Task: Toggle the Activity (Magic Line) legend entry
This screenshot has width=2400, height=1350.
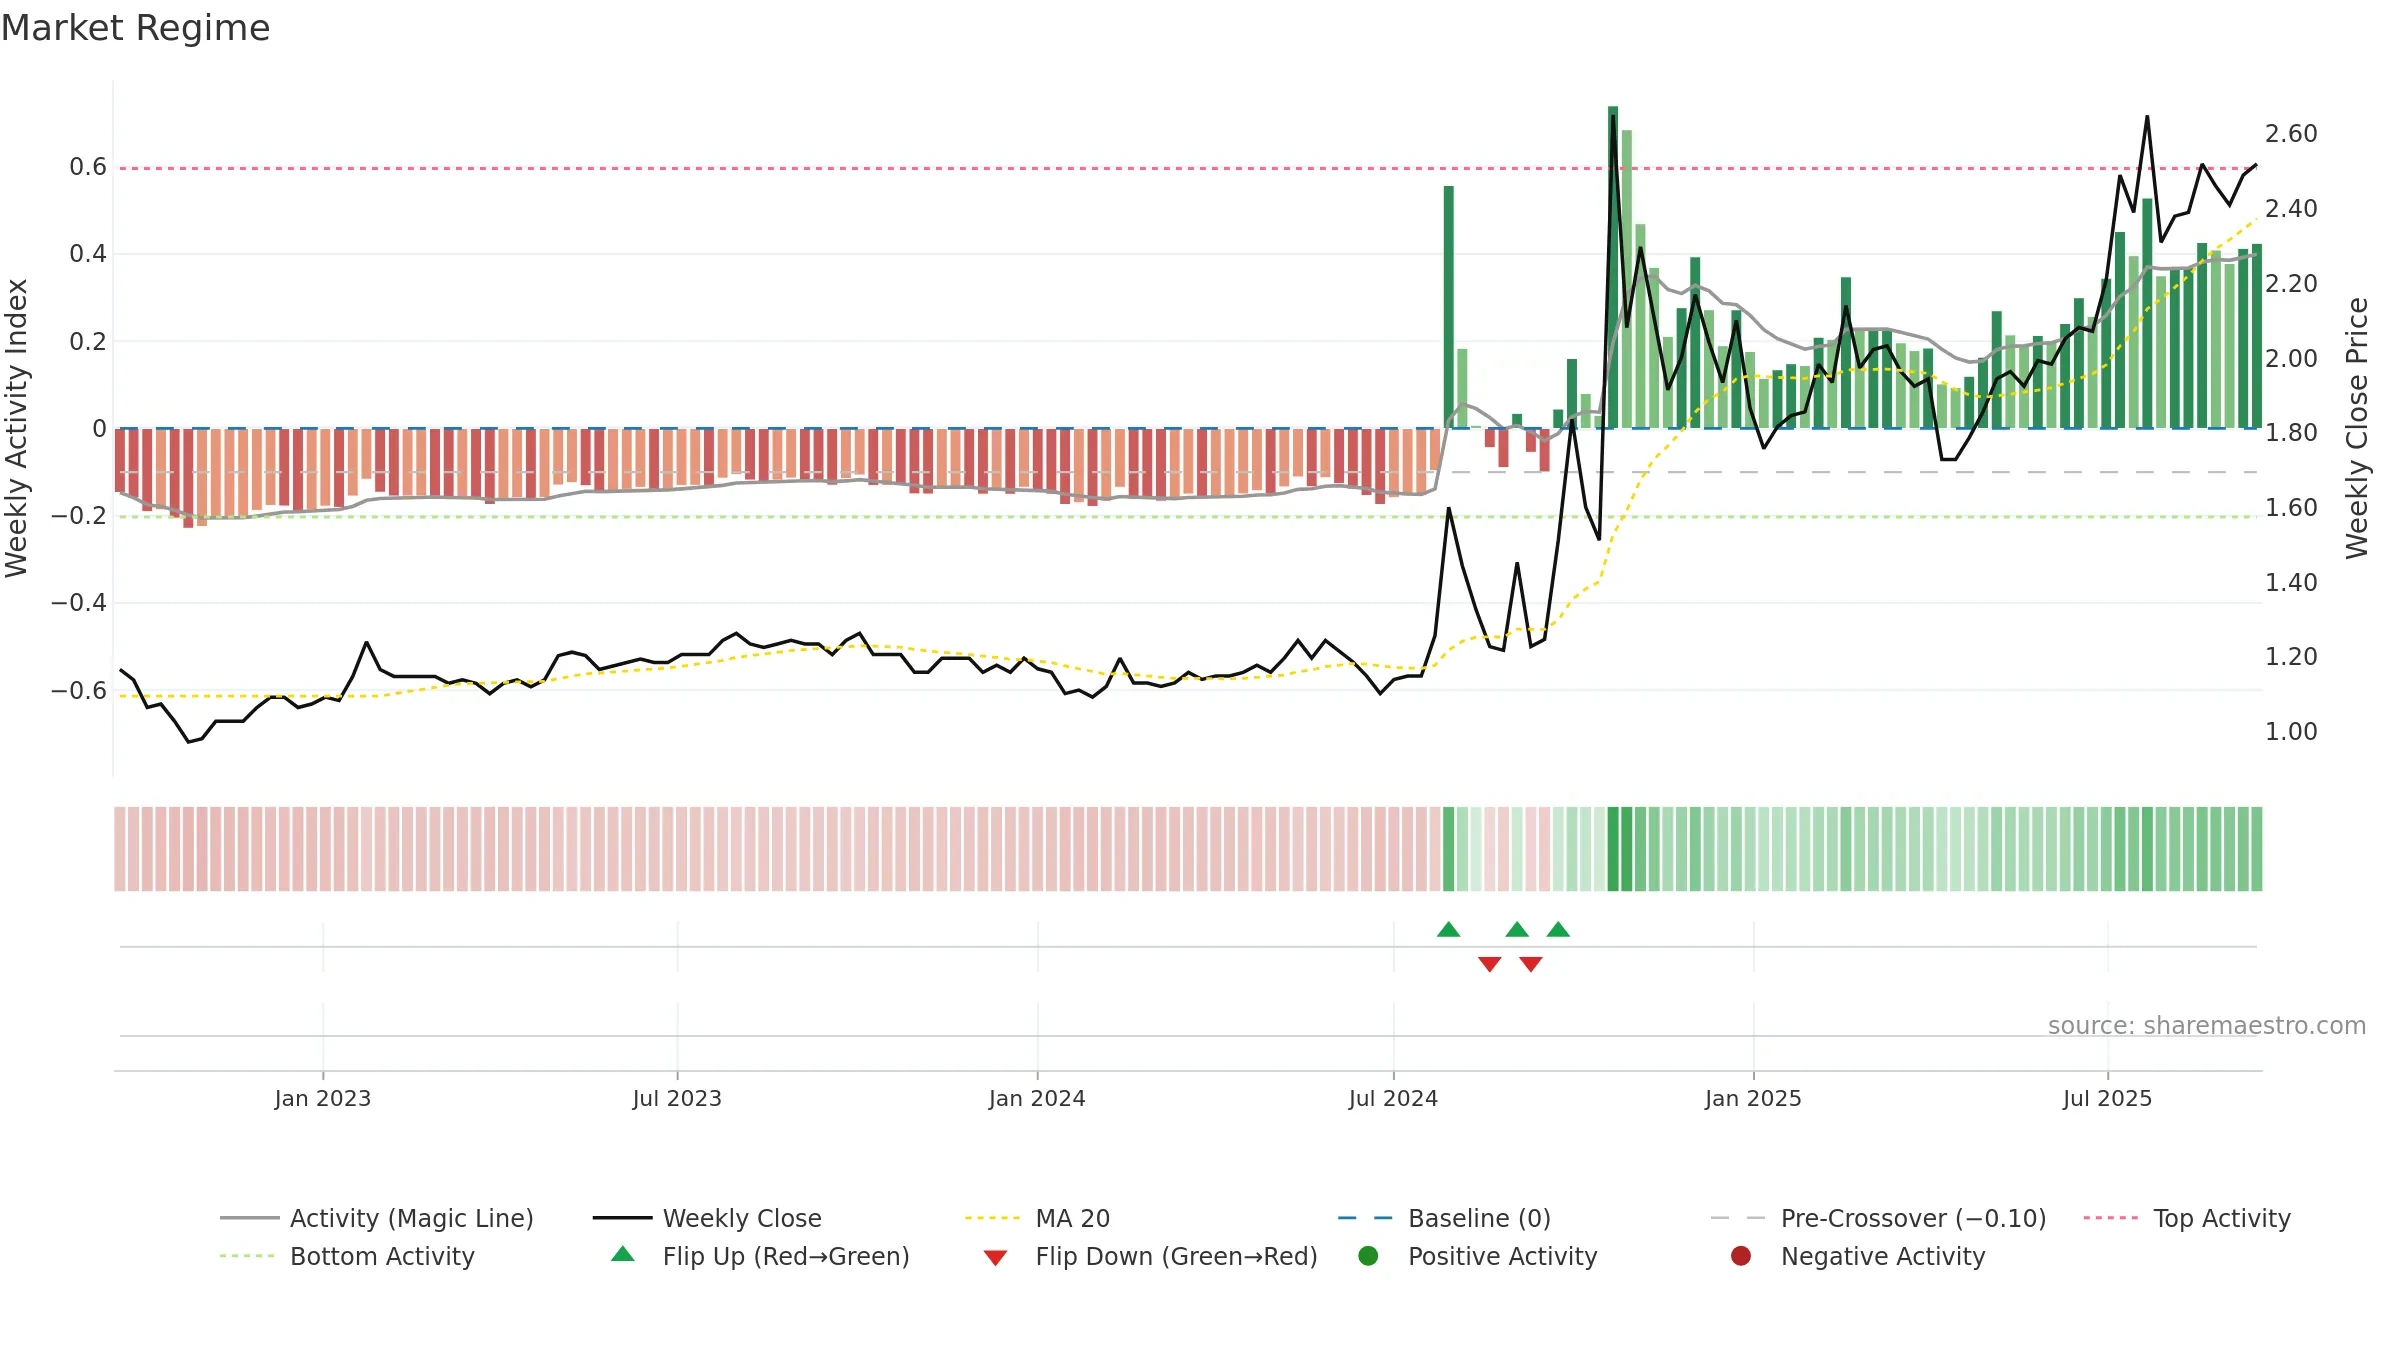Action: coord(377,1218)
